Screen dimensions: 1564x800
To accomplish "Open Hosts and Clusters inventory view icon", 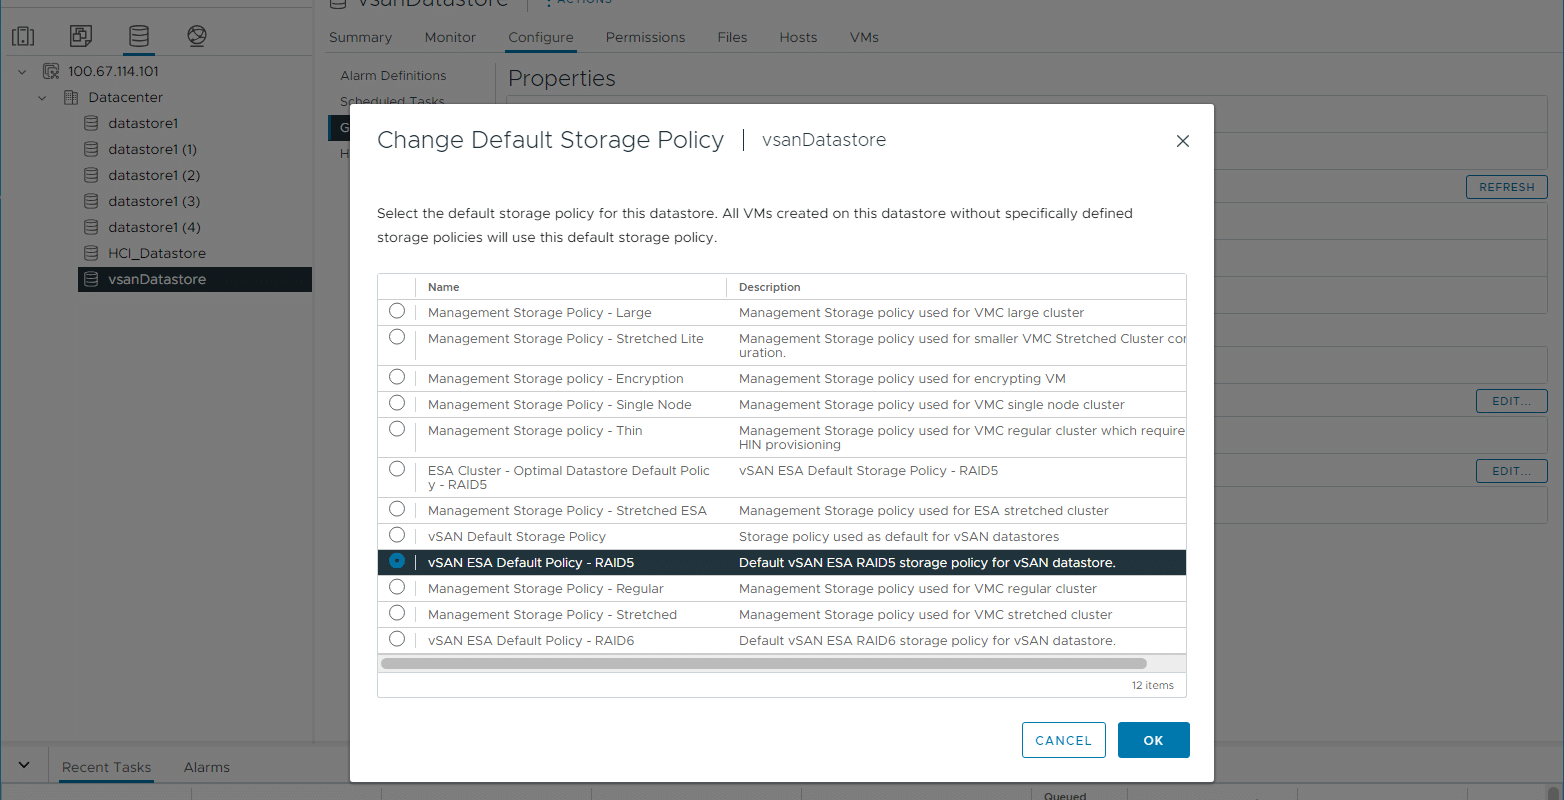I will tap(23, 37).
